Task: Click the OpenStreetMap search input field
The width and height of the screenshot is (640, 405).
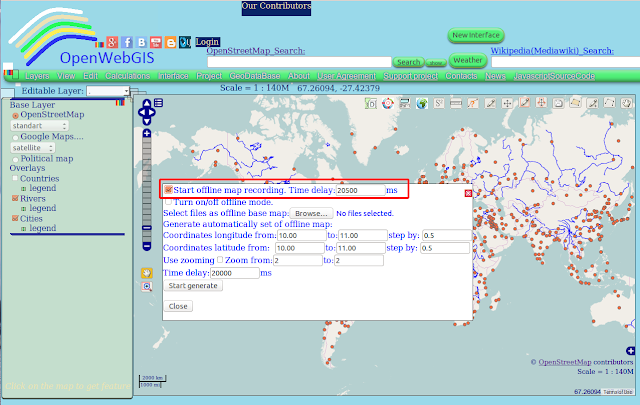Action: (299, 62)
